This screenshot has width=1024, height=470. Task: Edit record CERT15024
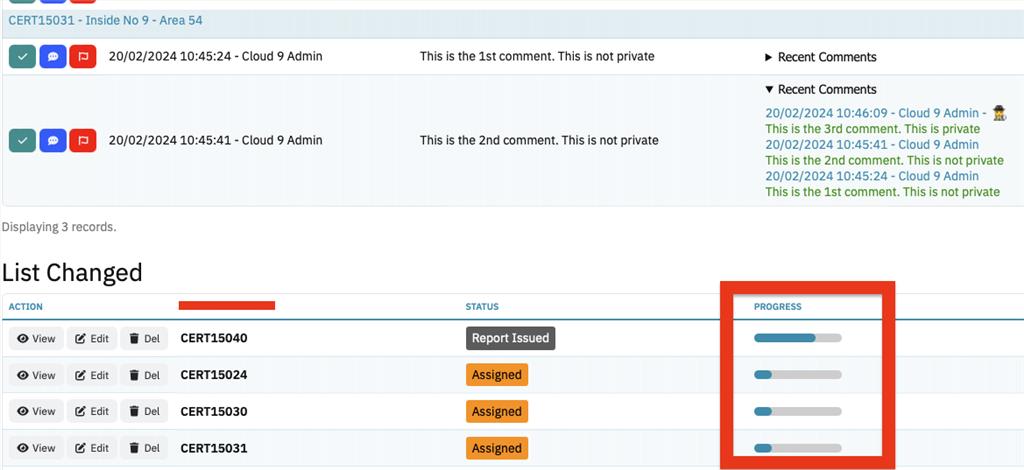point(92,376)
